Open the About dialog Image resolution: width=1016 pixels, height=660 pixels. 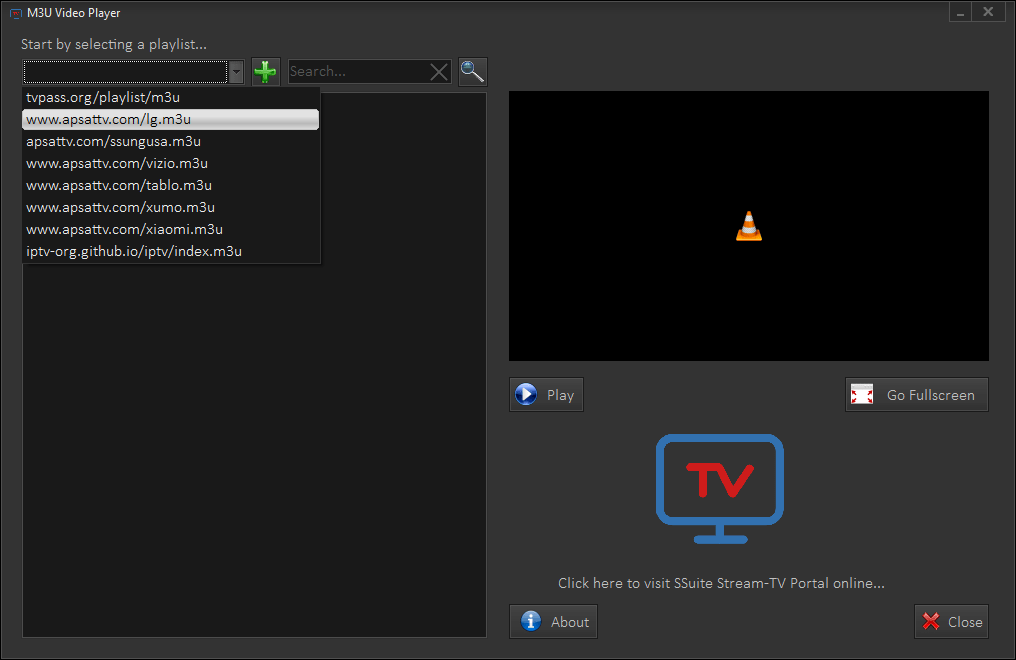tap(553, 622)
